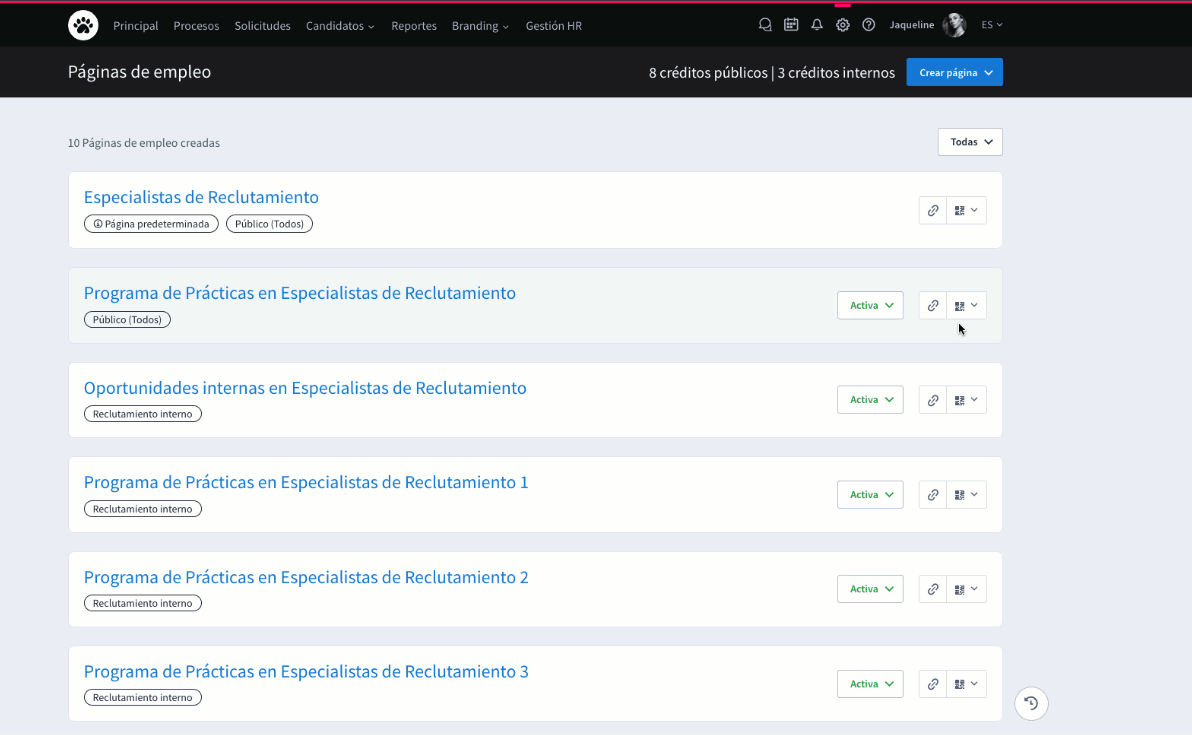Screen dimensions: 1192x735
Task: Expand the Branding menu
Action: tap(480, 26)
